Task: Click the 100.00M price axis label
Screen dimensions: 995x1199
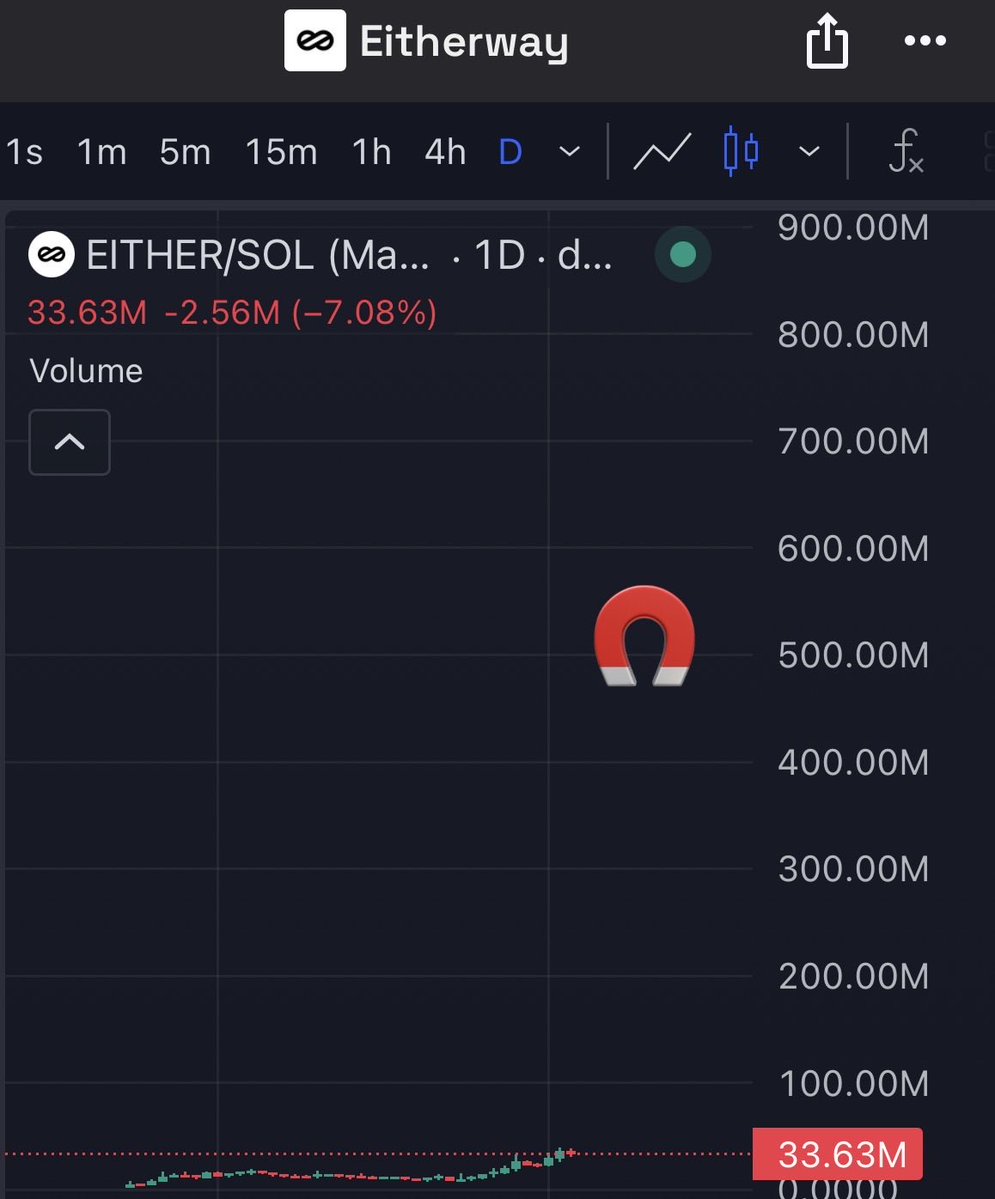Action: click(x=854, y=1084)
